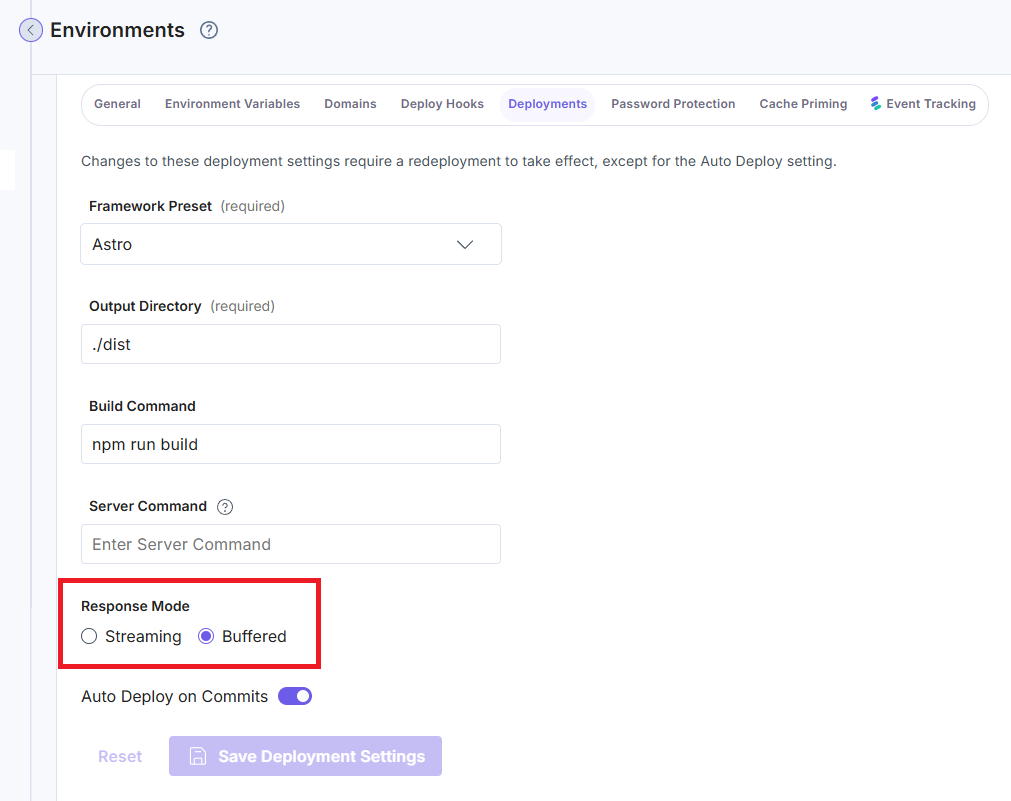Open the Framework Preset dropdown

point(291,244)
